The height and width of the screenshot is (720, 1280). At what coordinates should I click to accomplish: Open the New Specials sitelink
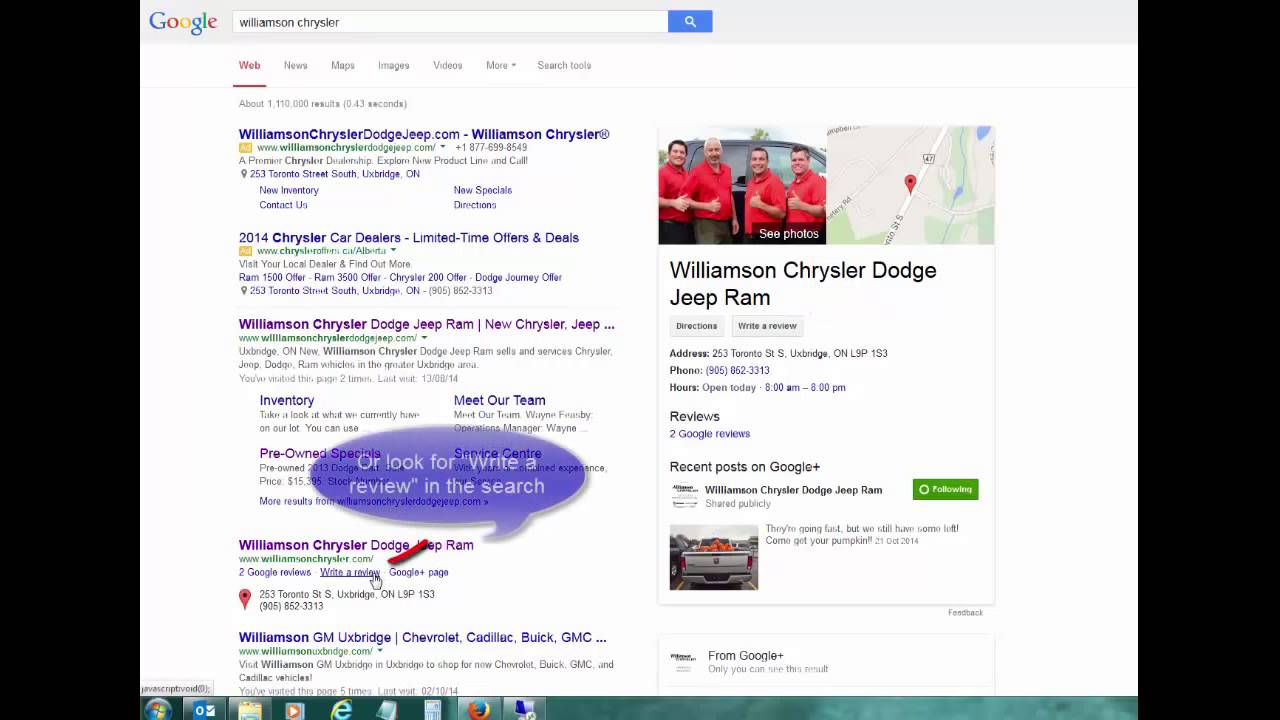[483, 190]
